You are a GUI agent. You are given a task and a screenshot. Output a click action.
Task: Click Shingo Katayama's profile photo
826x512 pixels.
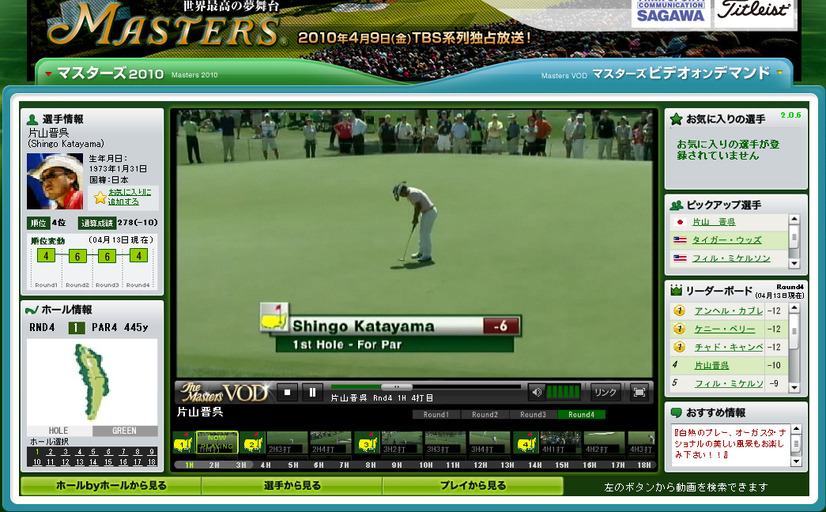pos(55,182)
